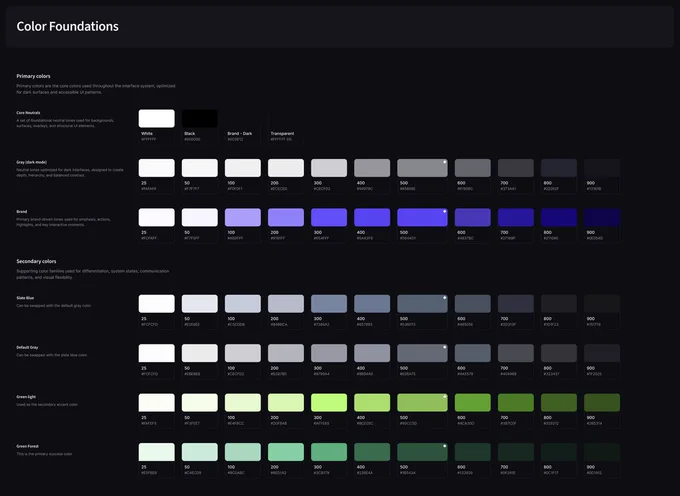Click the Brand 50 swatch

[x=199, y=217]
